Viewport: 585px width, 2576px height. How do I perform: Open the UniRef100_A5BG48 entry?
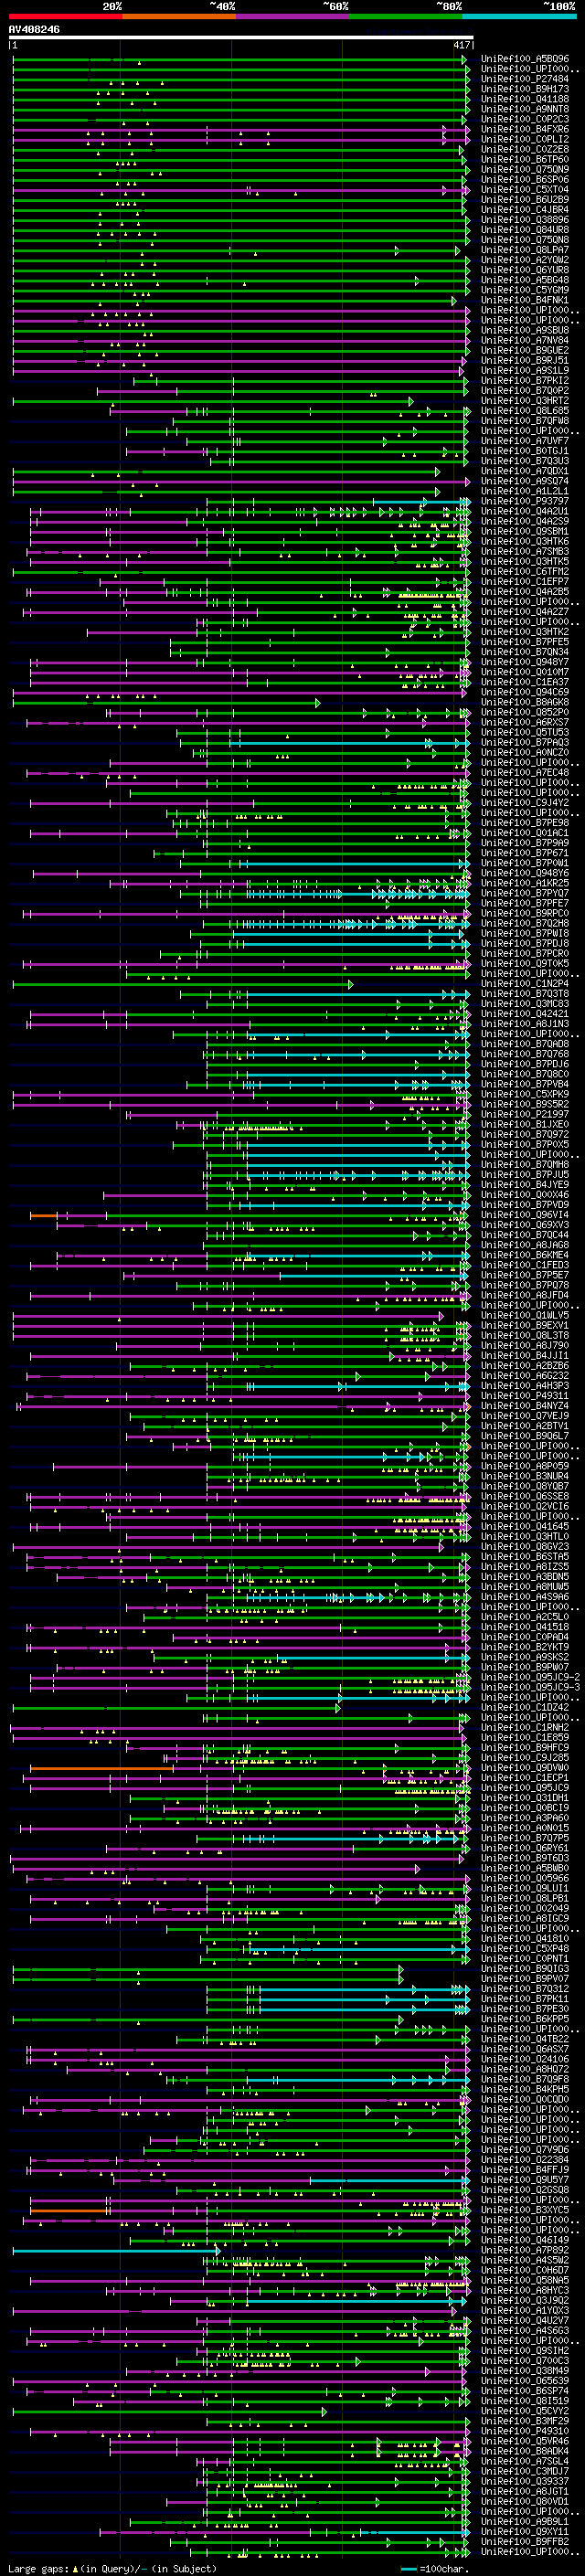(525, 280)
